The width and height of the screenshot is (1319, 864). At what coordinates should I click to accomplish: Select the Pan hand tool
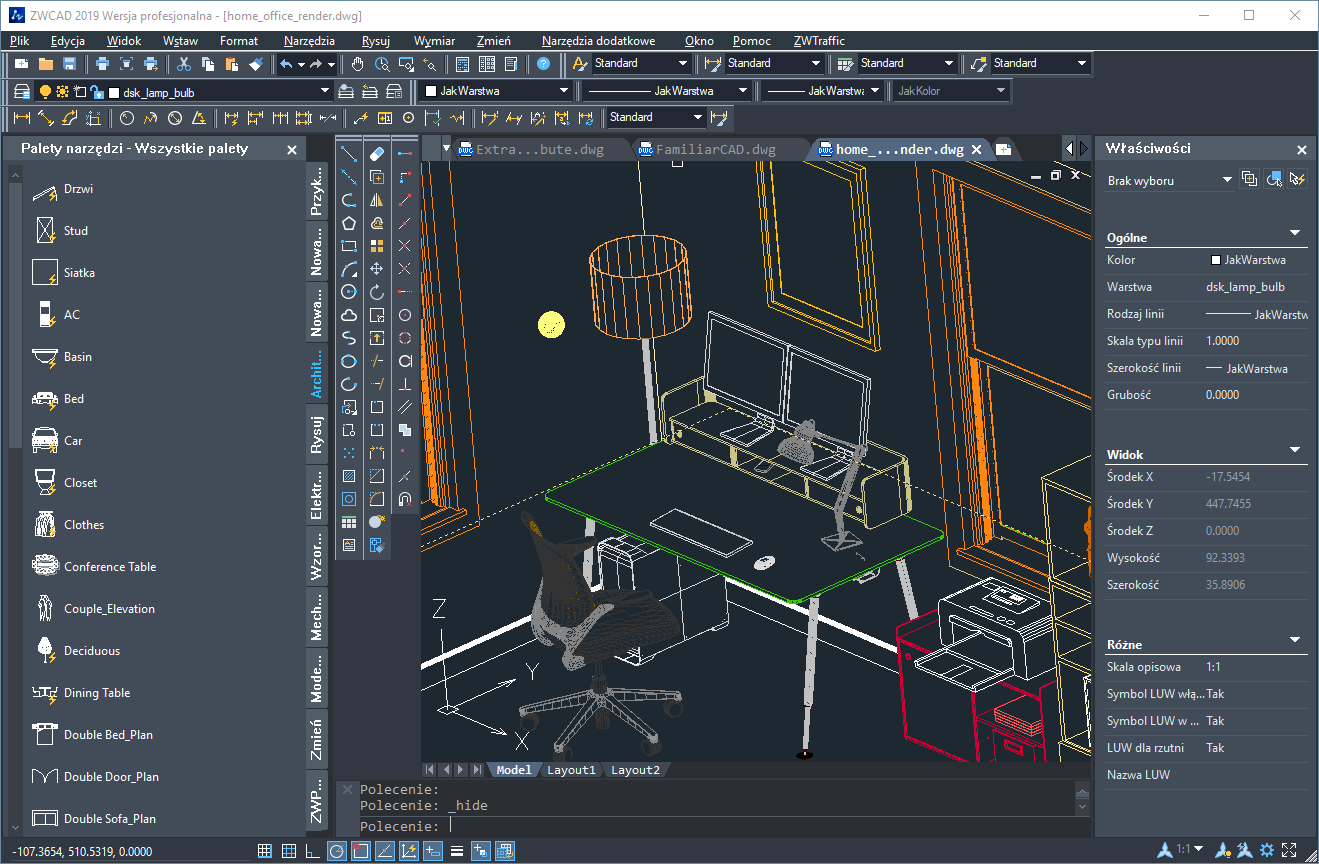point(357,63)
